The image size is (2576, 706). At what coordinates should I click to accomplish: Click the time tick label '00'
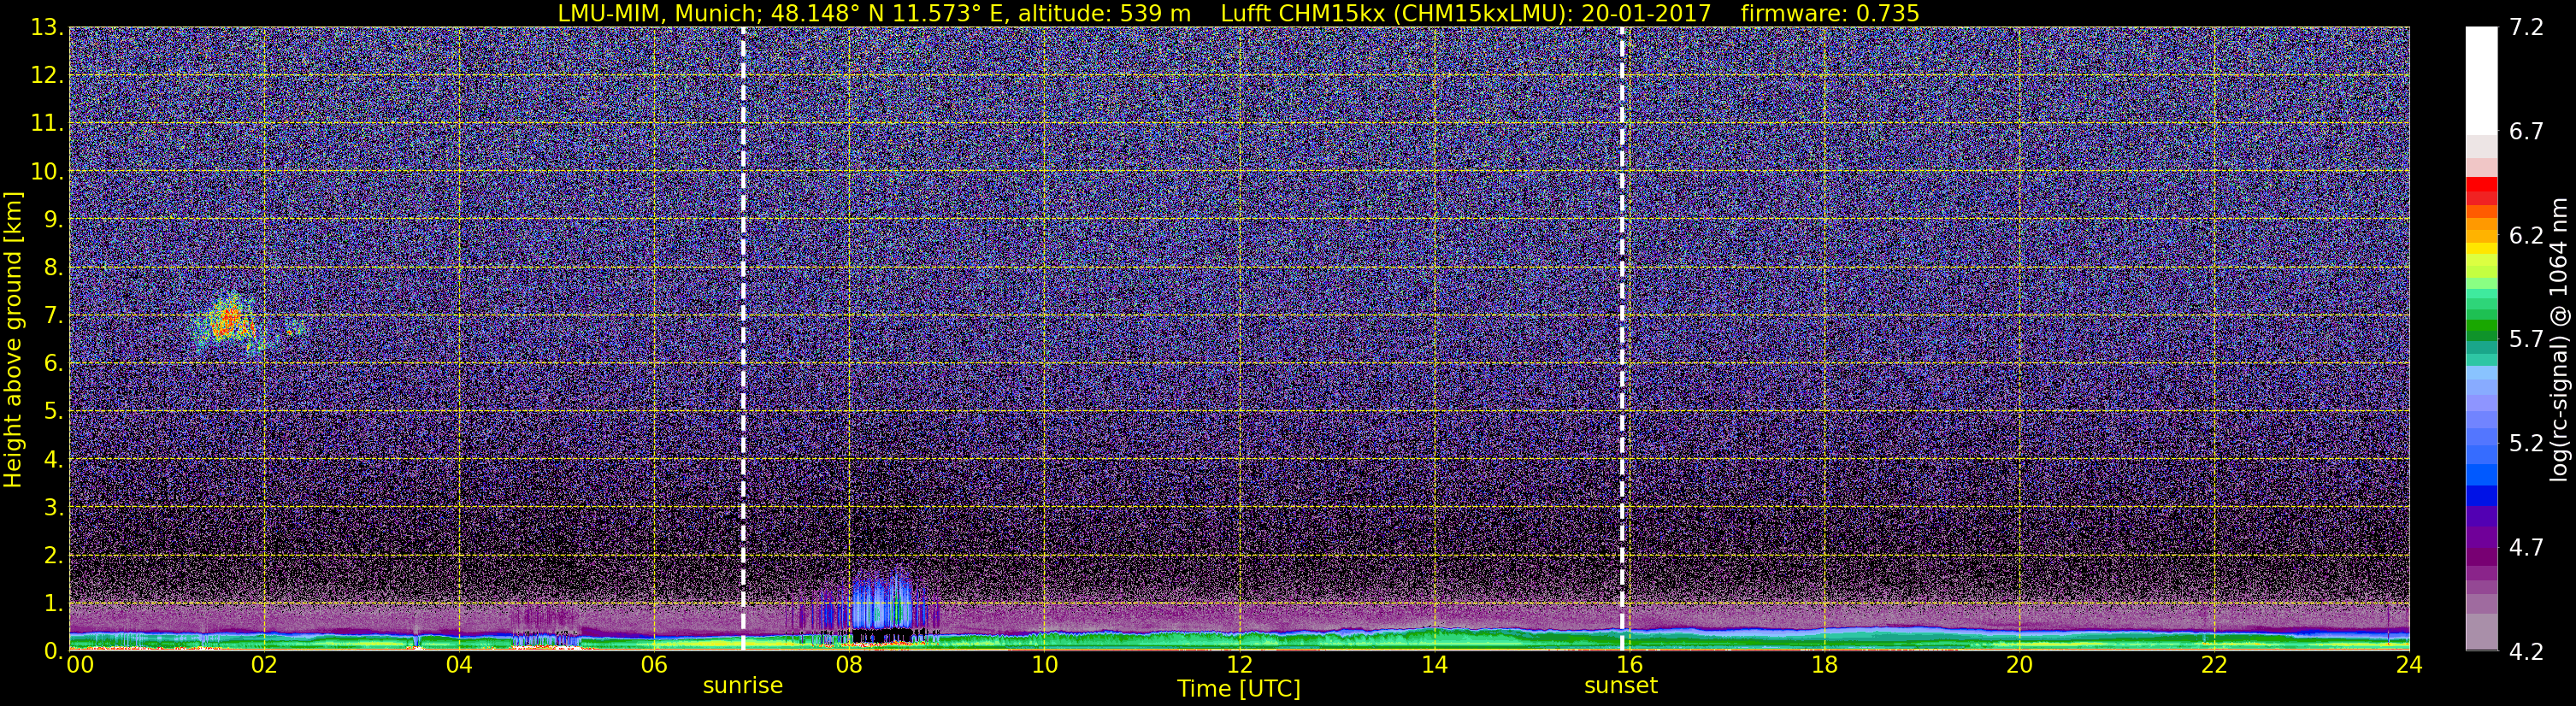point(80,664)
